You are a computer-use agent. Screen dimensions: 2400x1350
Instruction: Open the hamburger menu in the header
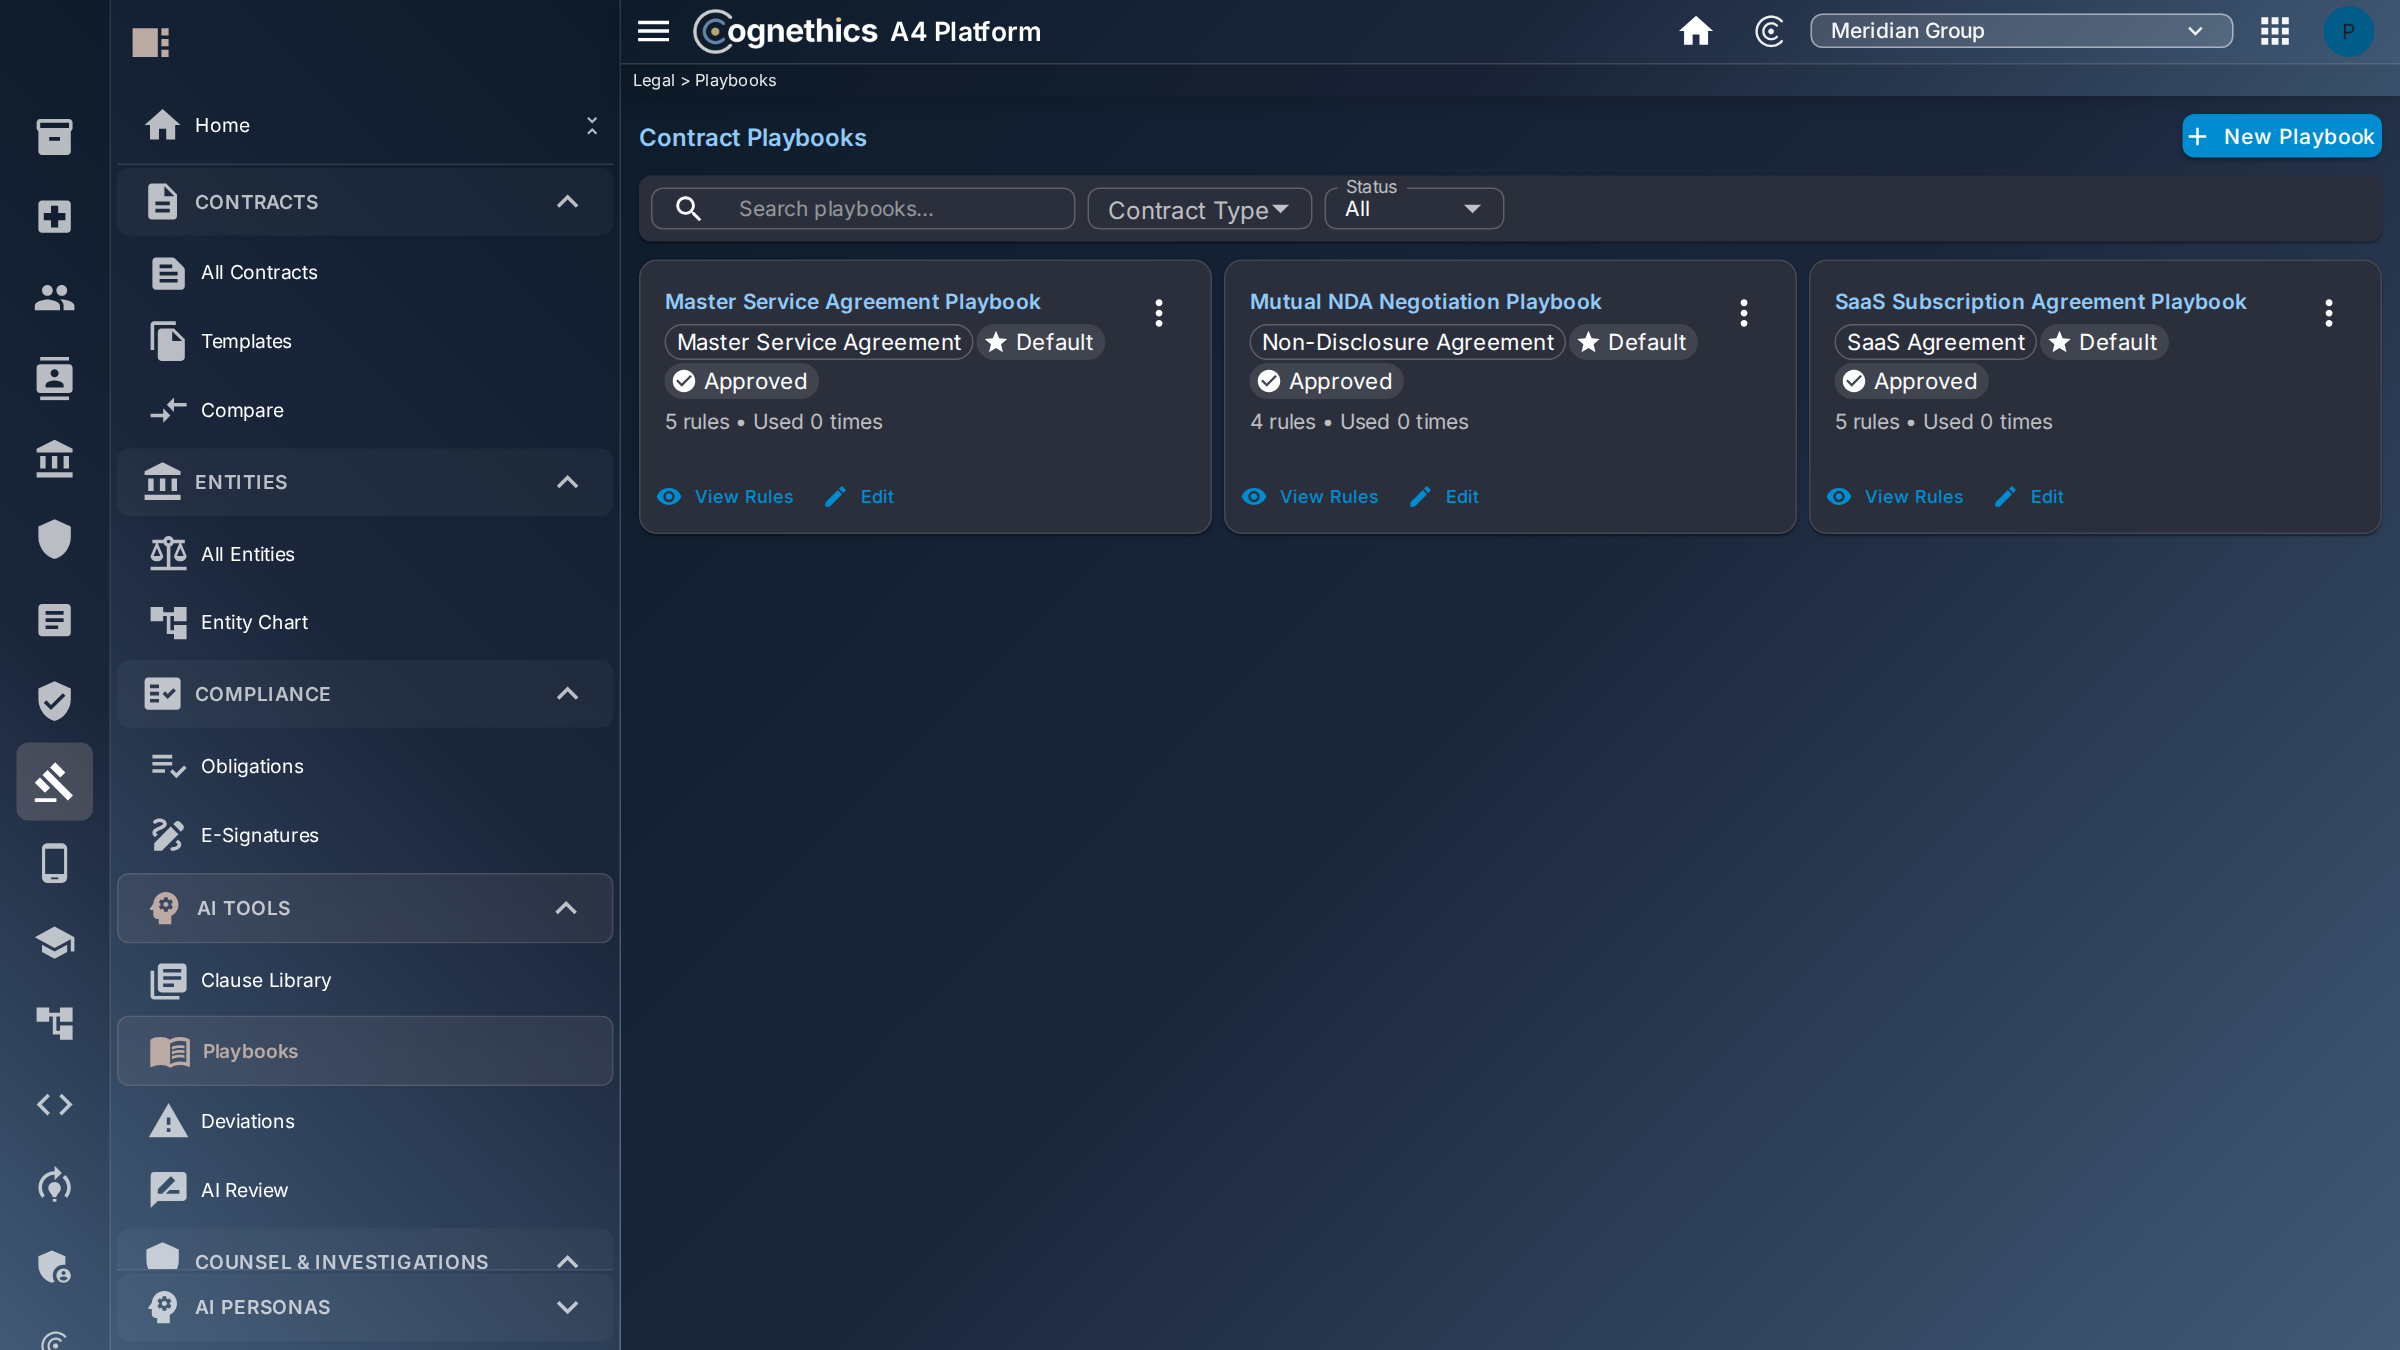(653, 31)
